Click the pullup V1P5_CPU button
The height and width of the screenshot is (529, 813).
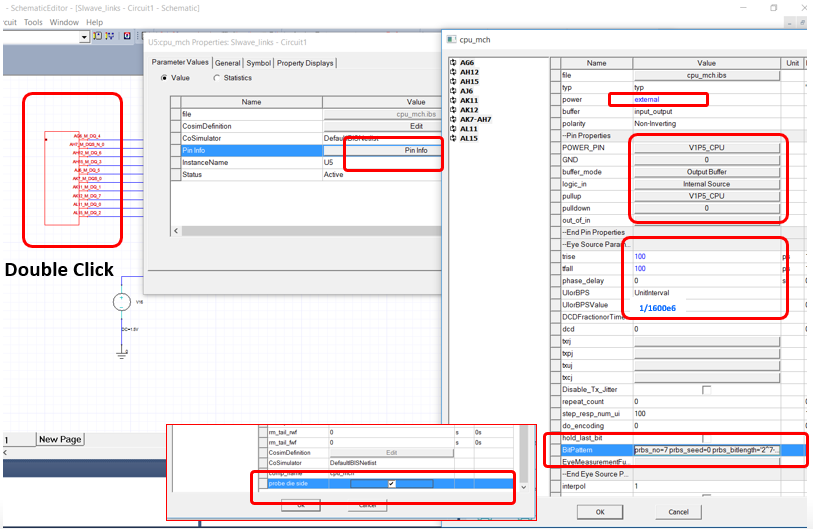706,196
